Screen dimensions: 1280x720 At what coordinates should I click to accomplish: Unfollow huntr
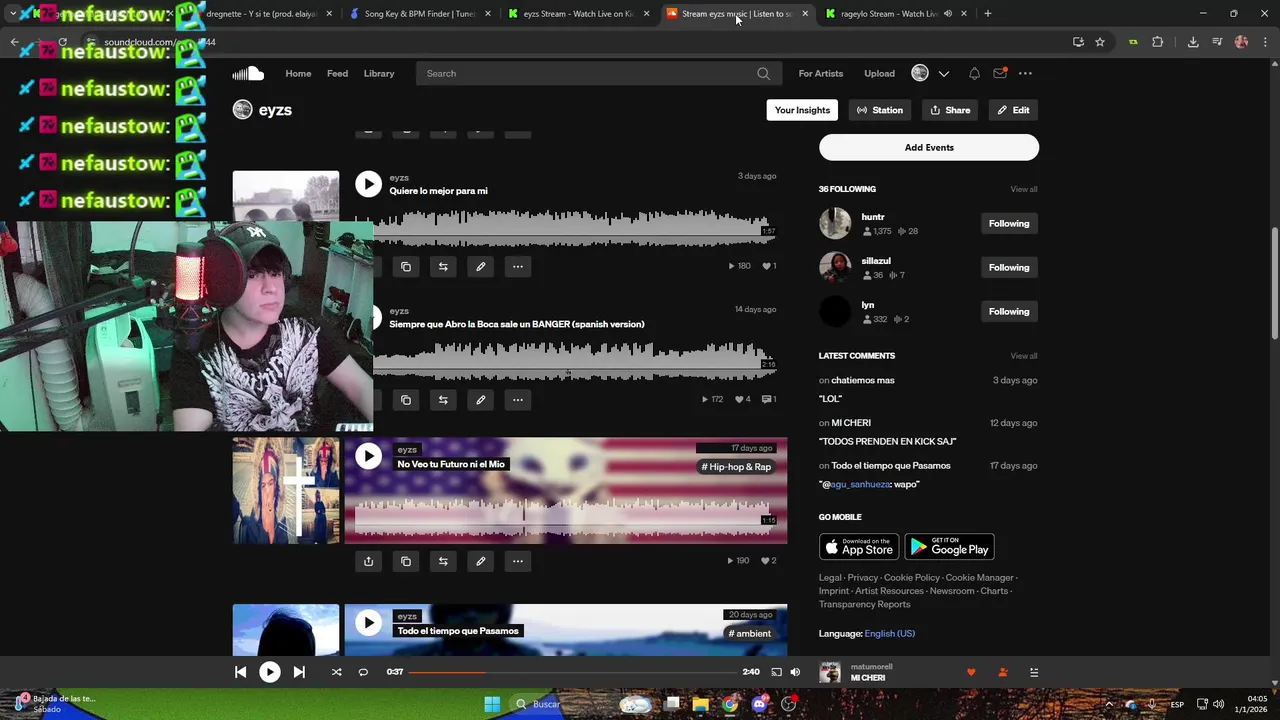pos(1008,223)
